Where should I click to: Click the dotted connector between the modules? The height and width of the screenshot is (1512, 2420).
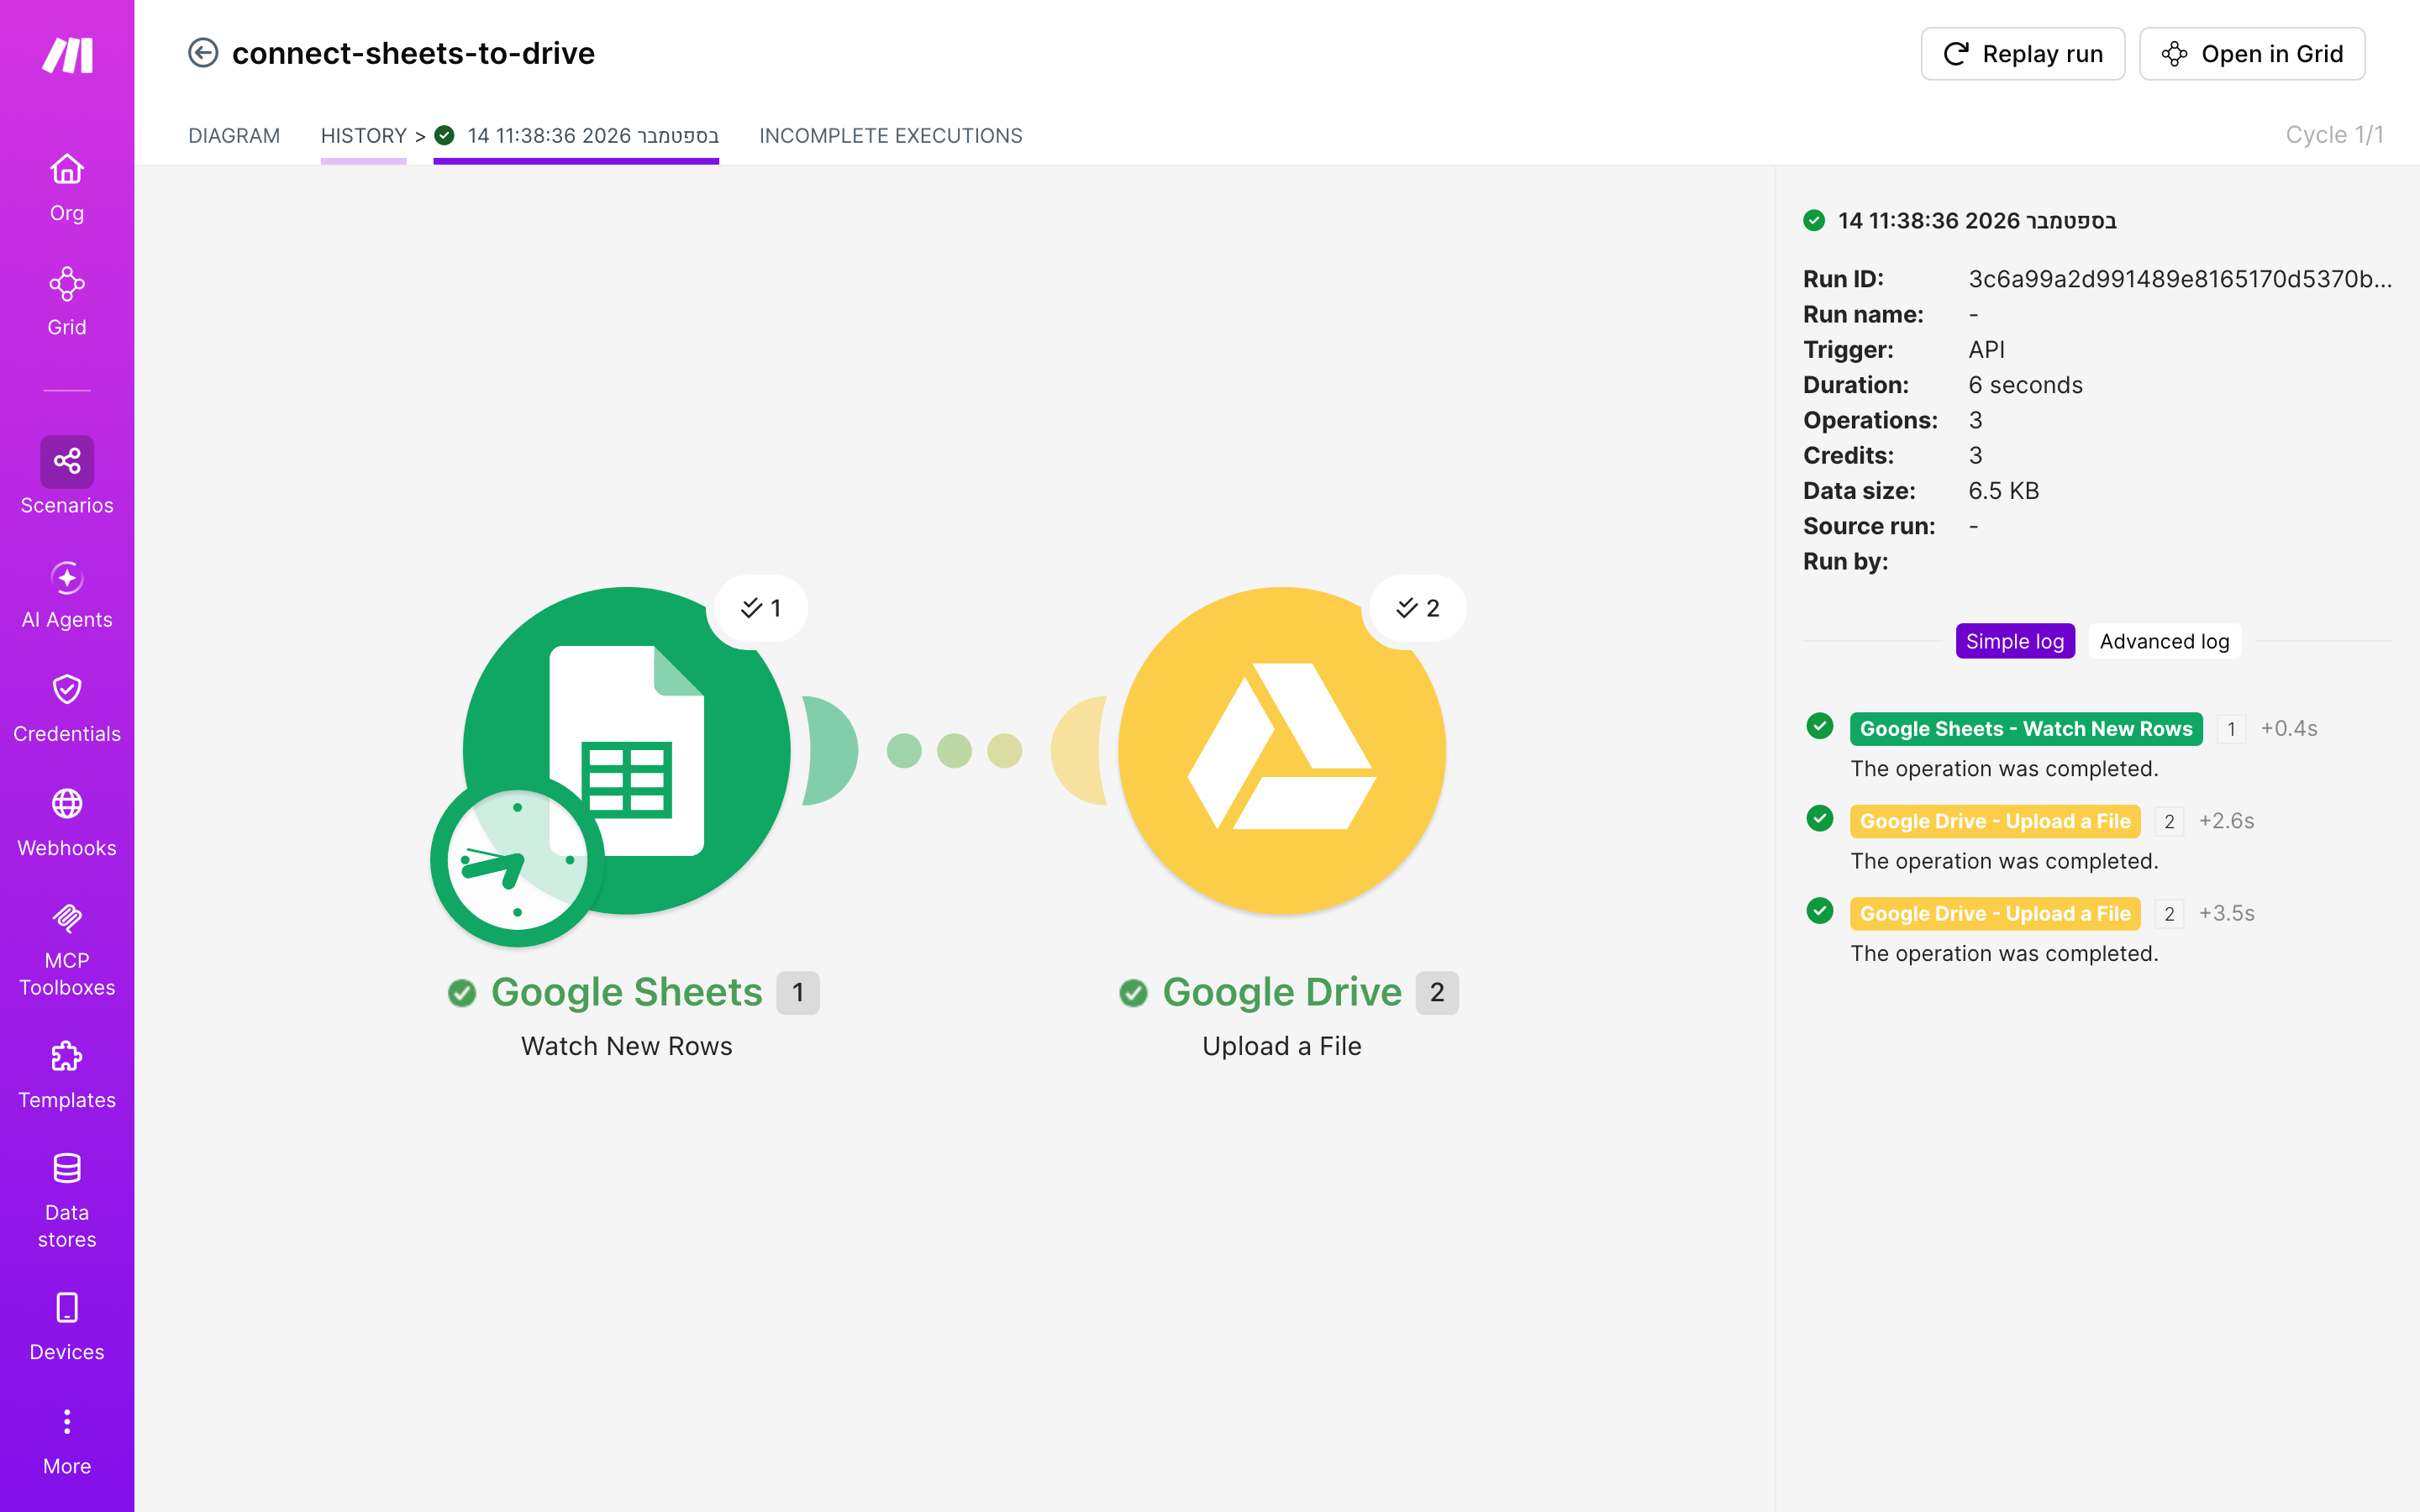pos(954,750)
